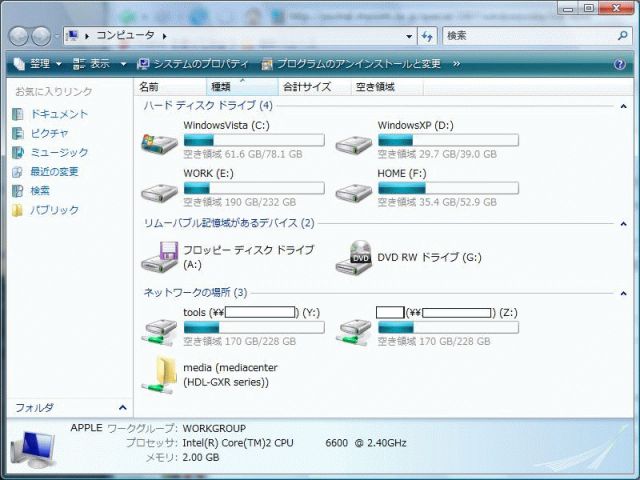Open the 整理 organize menu
The width and height of the screenshot is (640, 480).
point(37,64)
